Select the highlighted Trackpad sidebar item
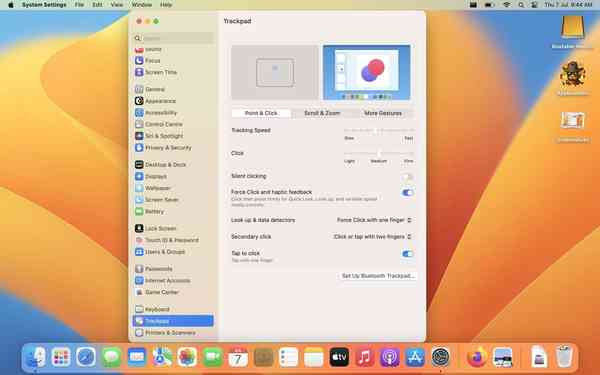 coord(173,321)
